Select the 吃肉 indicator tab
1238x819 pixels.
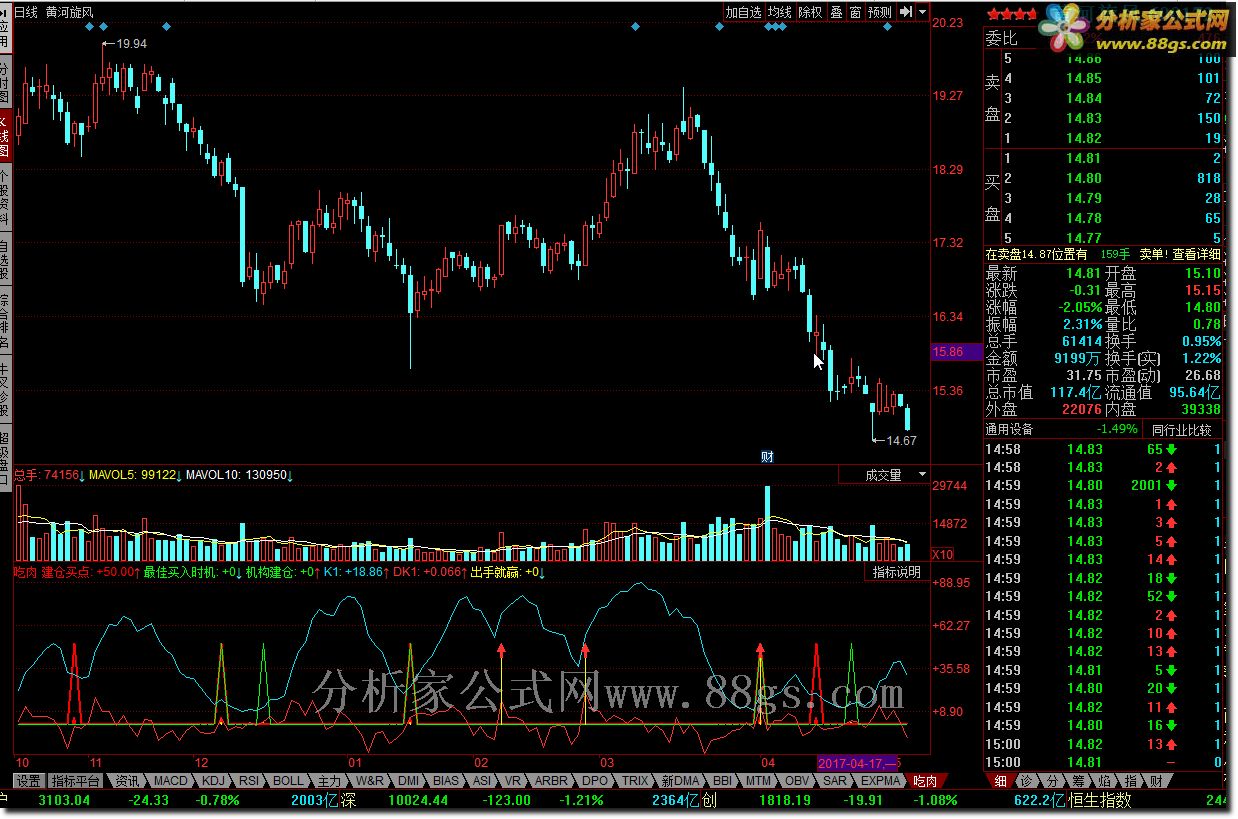click(x=926, y=781)
